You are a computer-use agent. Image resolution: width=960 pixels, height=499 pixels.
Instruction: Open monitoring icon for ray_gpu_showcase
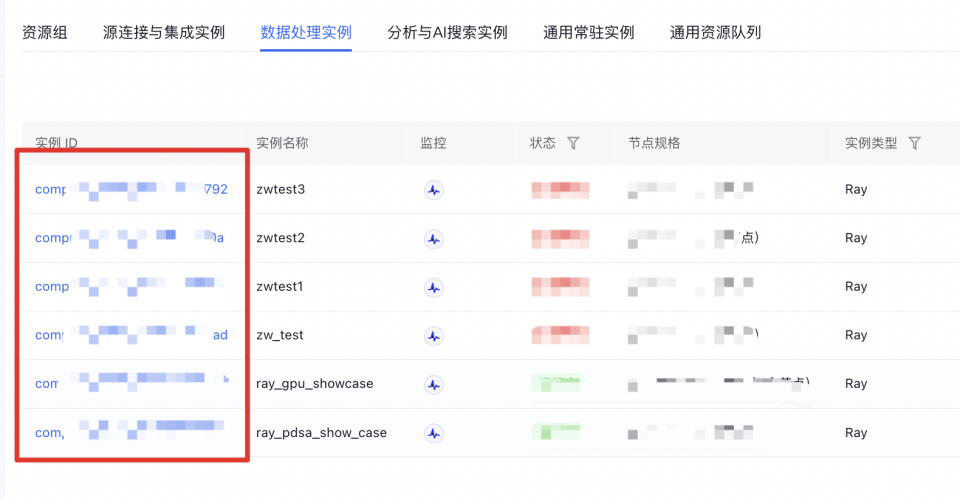click(x=434, y=385)
